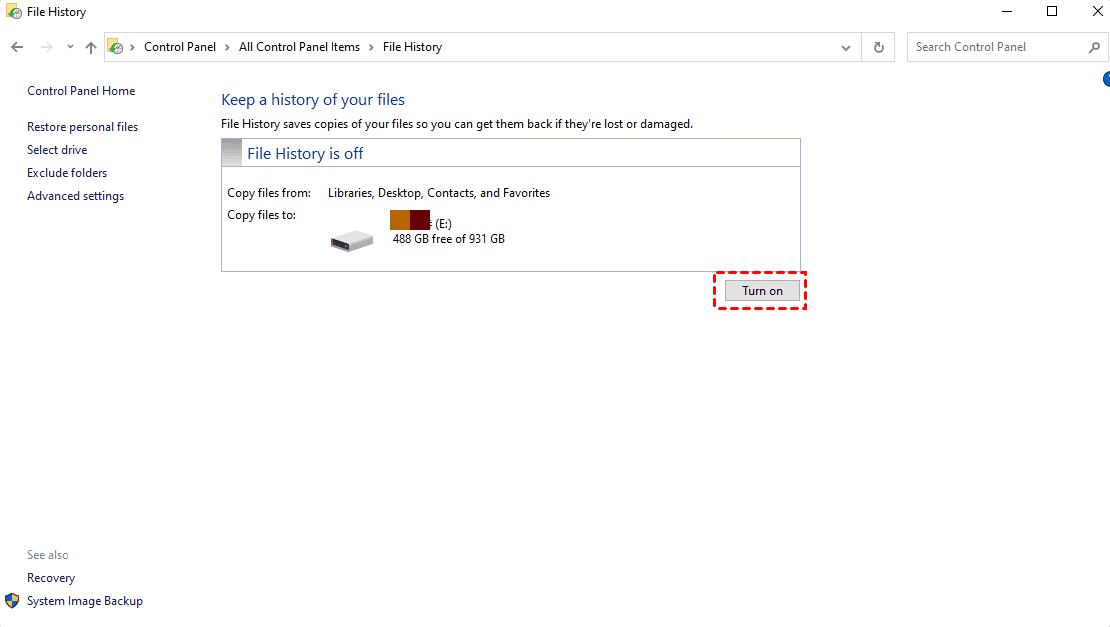Click the E: drive icon
Screen dimensions: 1110x627
click(x=352, y=241)
